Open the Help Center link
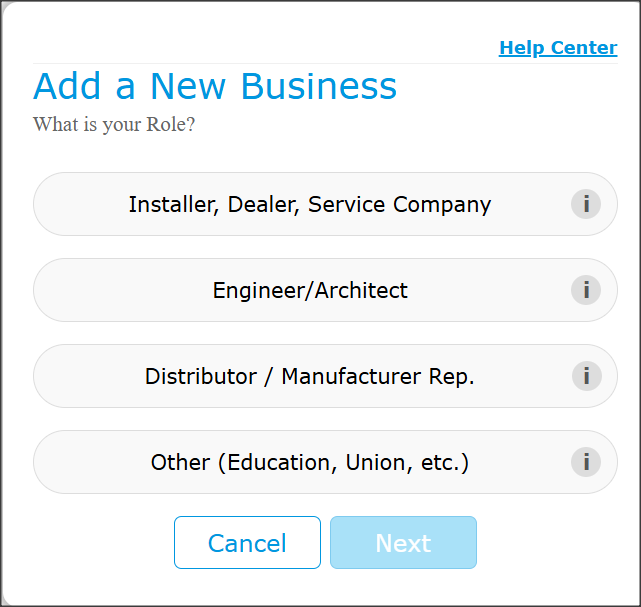 (558, 47)
